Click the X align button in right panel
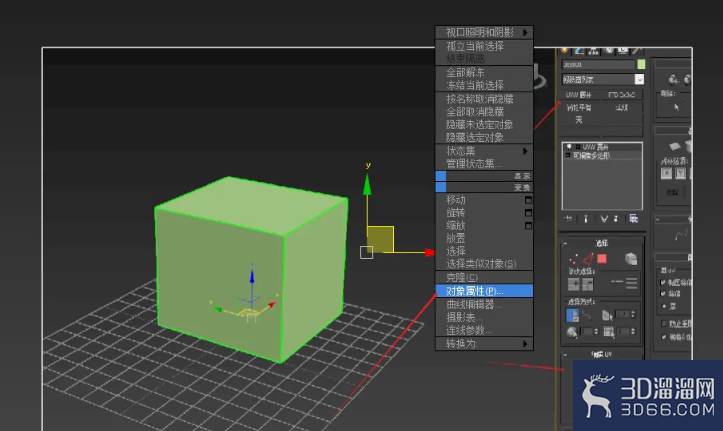 666,173
